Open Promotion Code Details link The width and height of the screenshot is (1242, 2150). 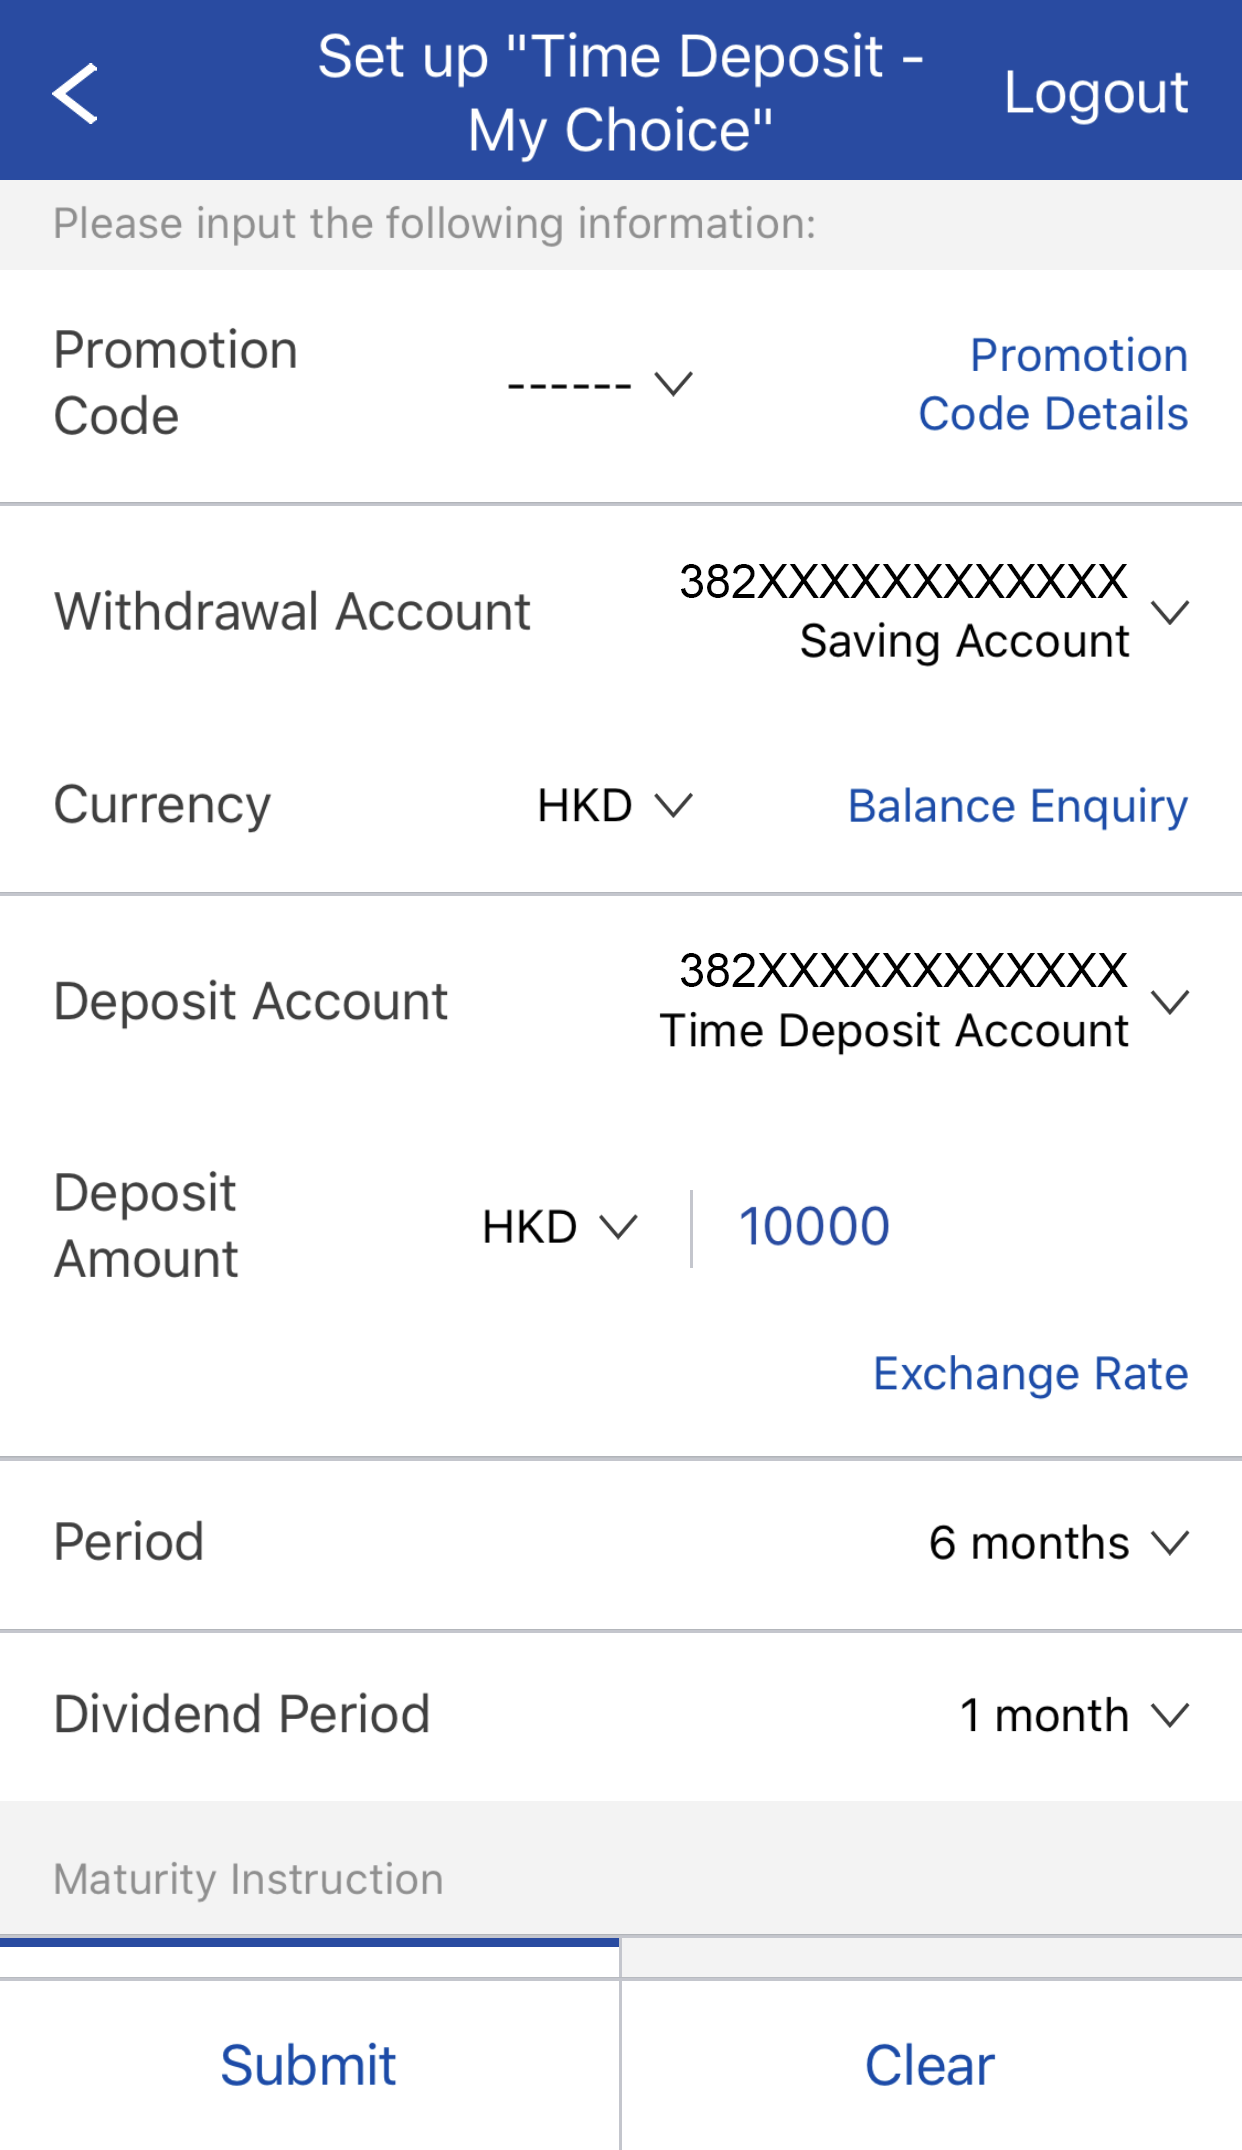point(1053,384)
